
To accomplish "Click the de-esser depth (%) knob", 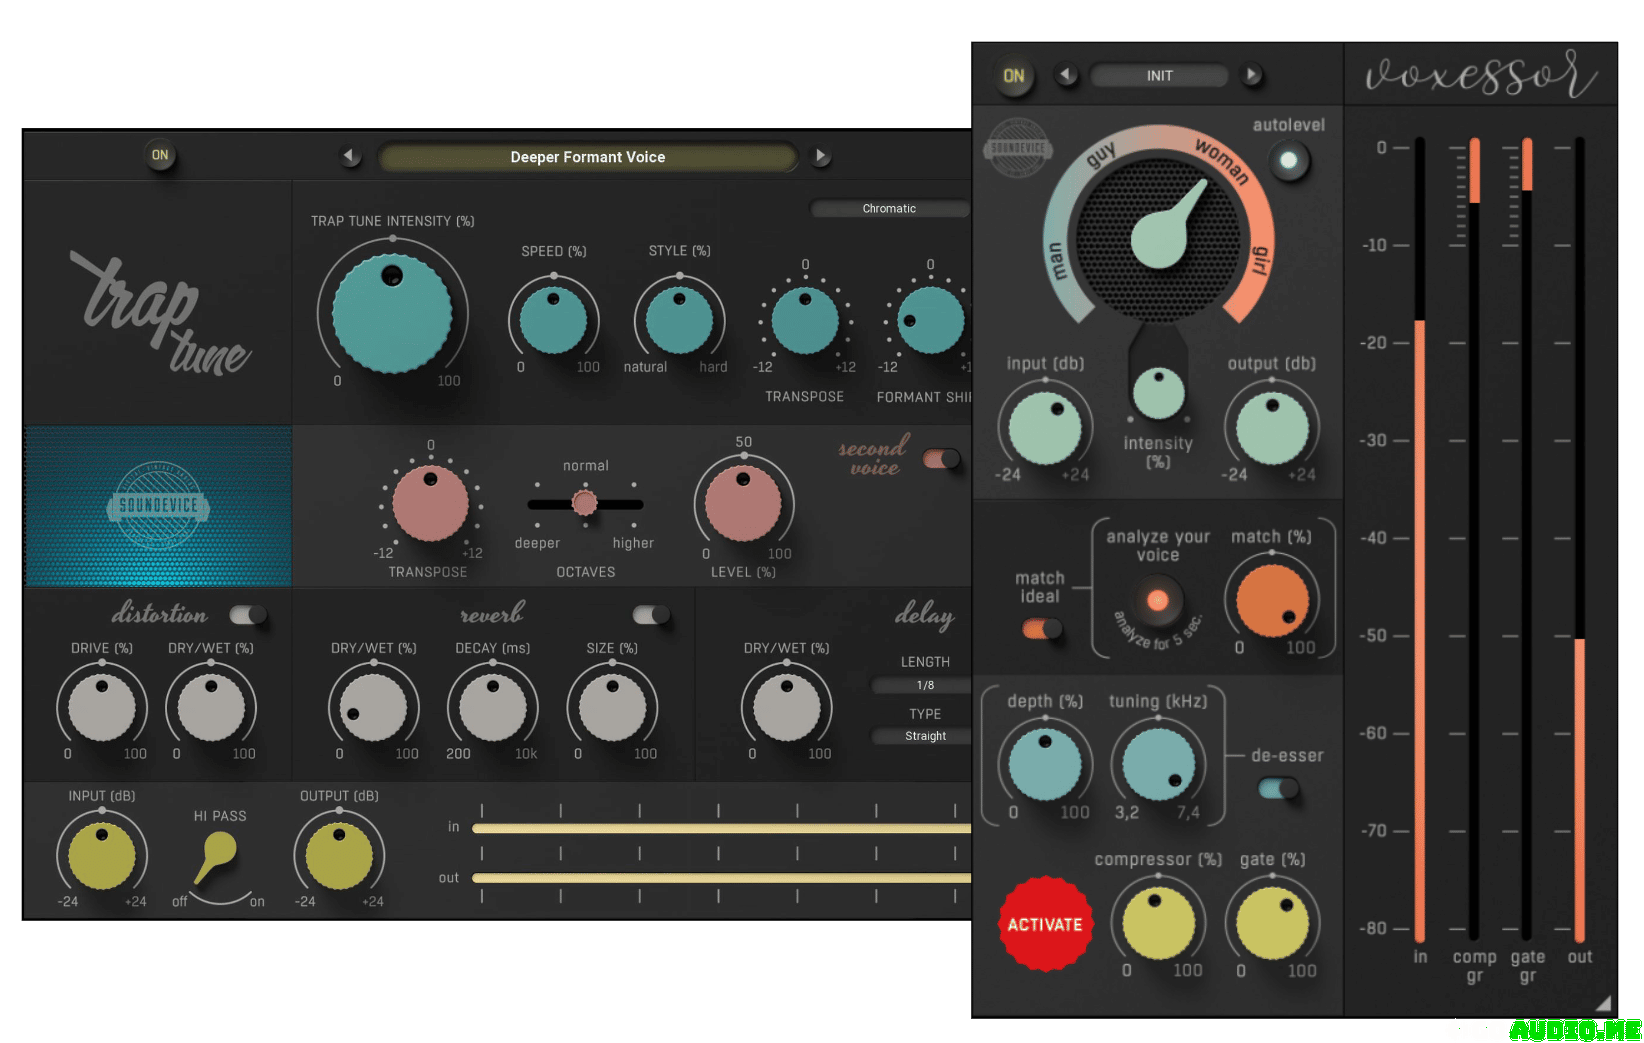I will click(1045, 765).
